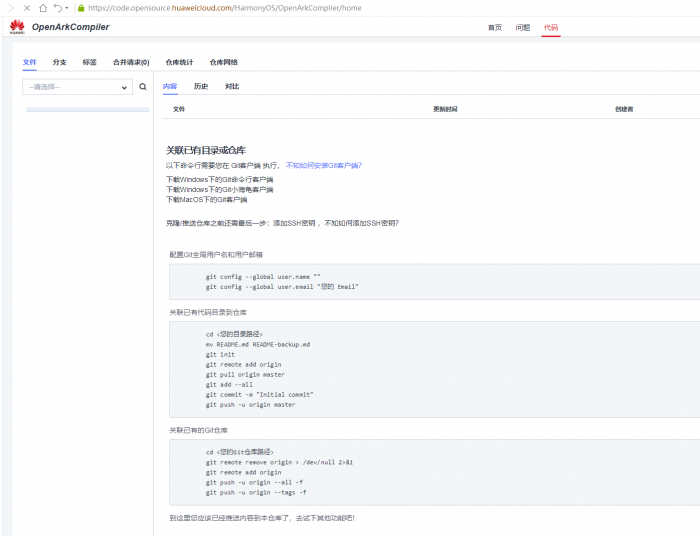700x536 pixels.
Task: Click the OpenArkCompiler project title
Action: (x=70, y=27)
